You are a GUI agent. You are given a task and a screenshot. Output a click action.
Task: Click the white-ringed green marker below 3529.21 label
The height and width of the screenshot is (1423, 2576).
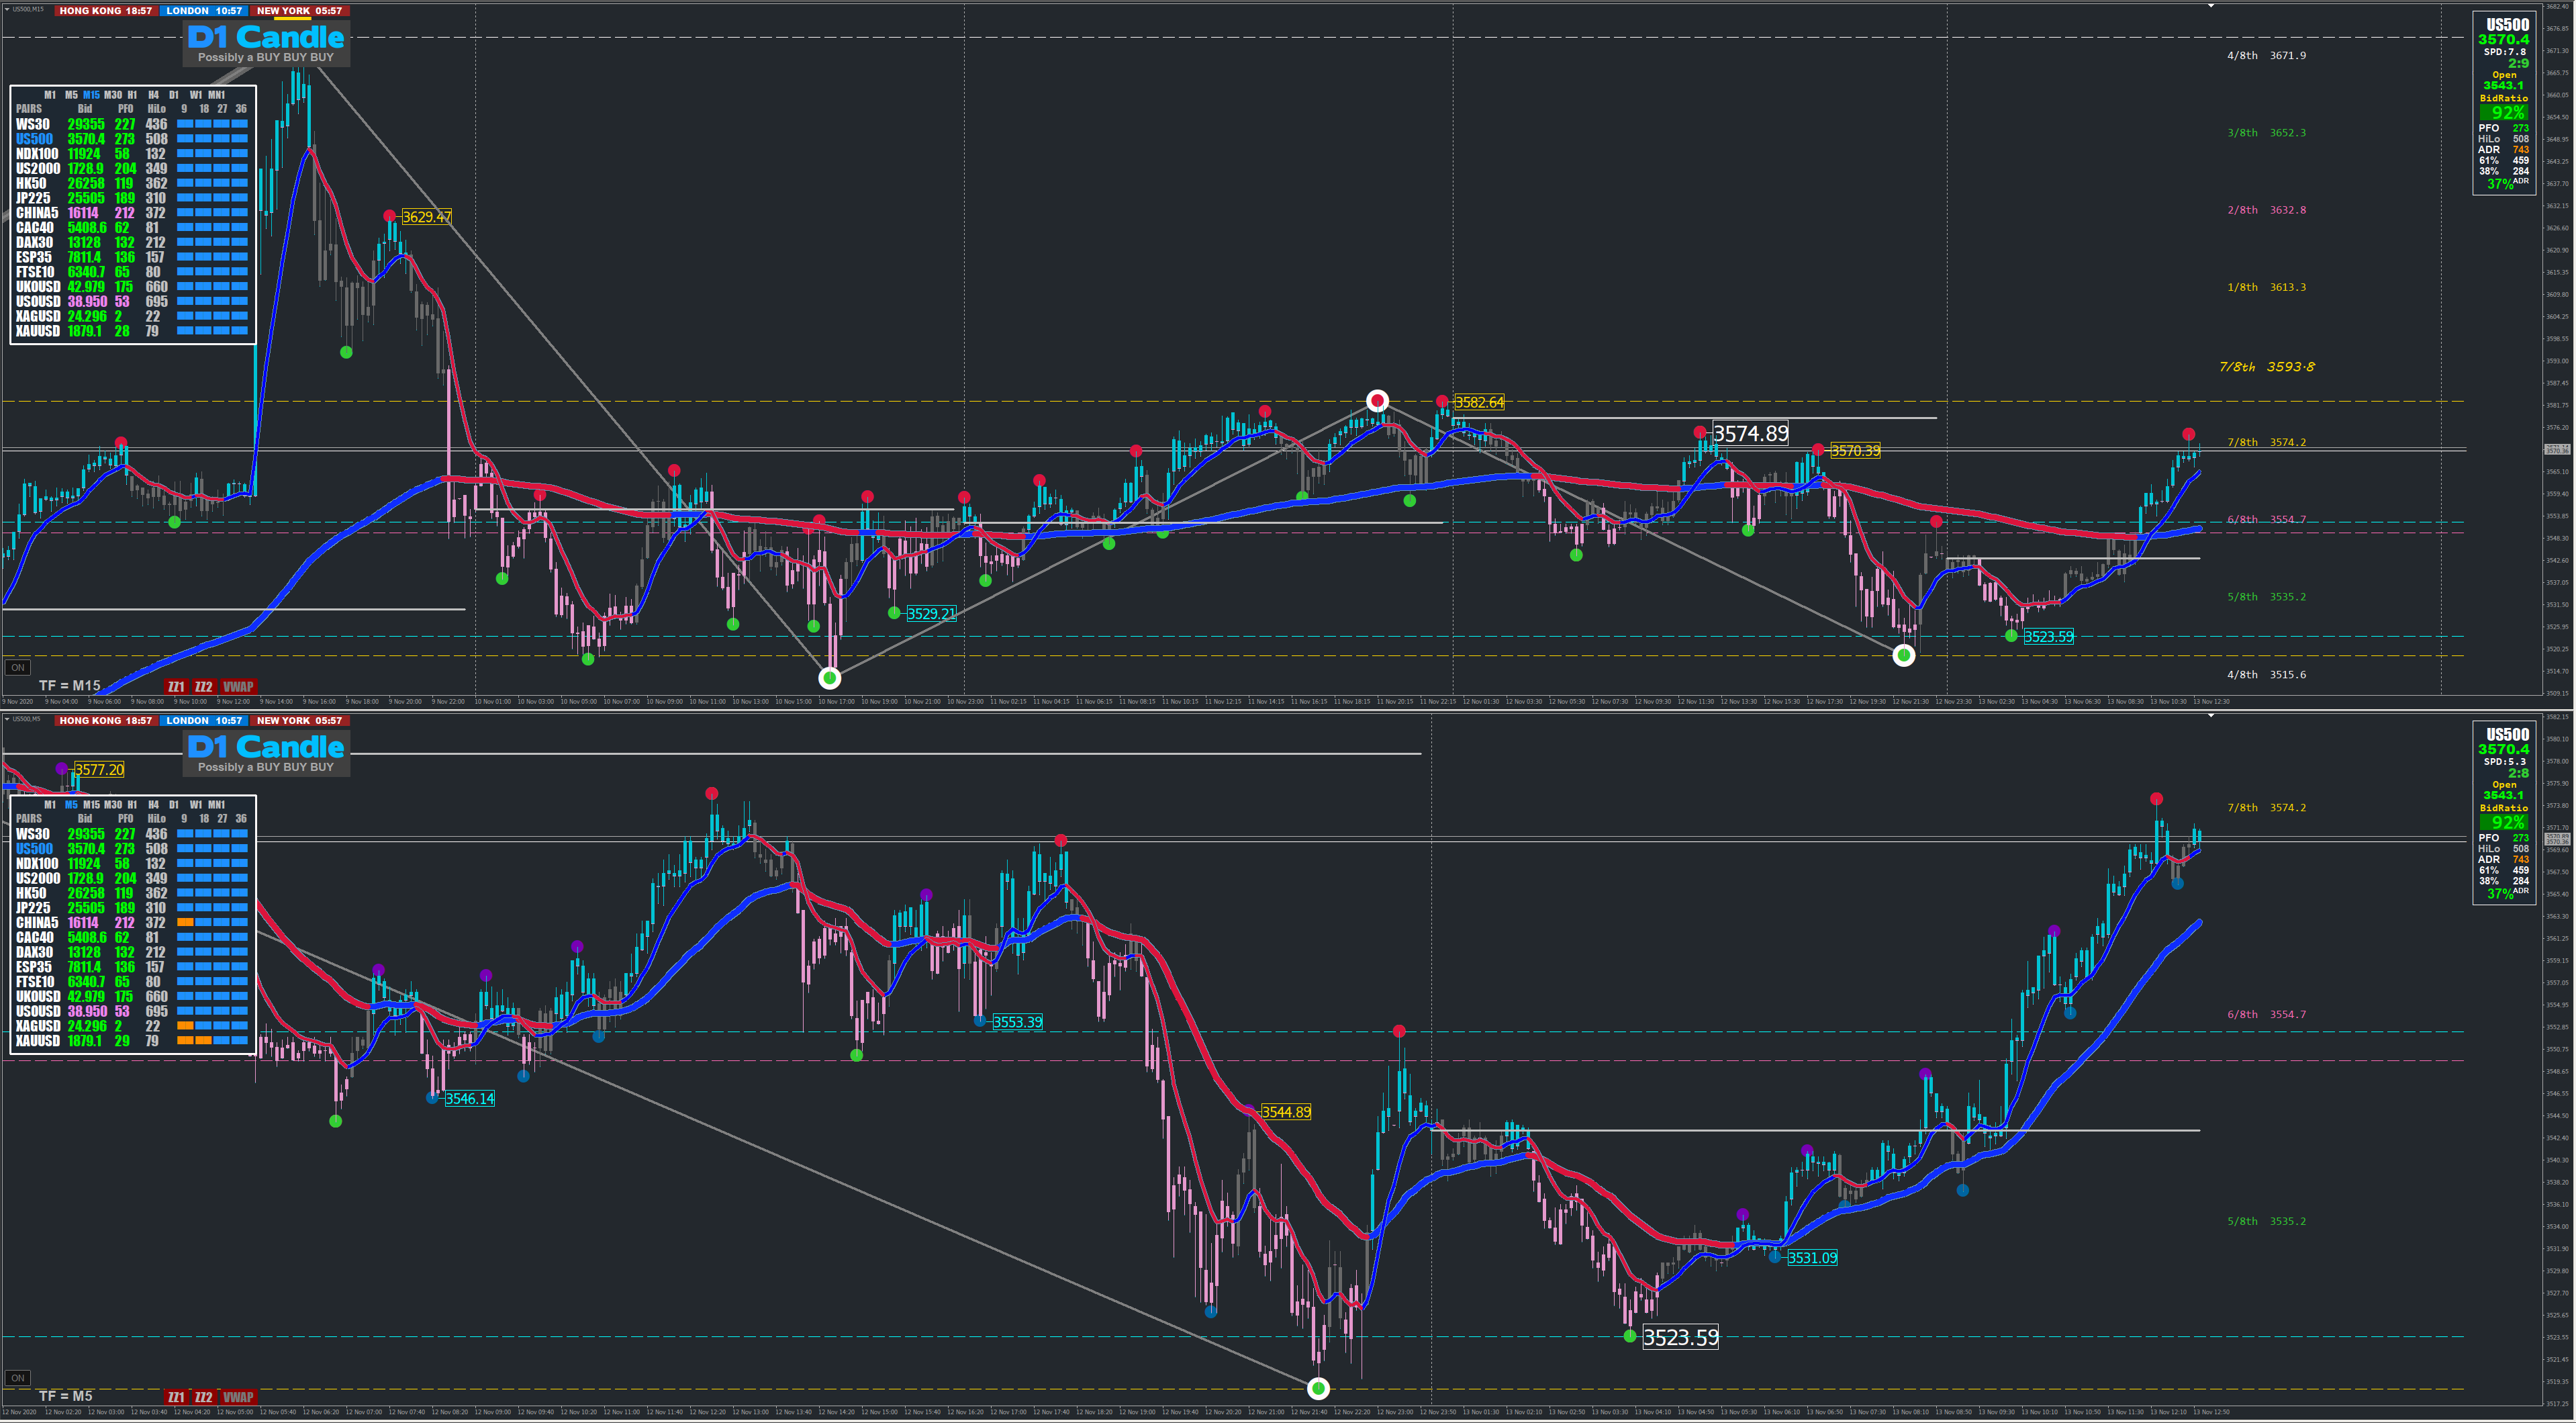point(829,678)
